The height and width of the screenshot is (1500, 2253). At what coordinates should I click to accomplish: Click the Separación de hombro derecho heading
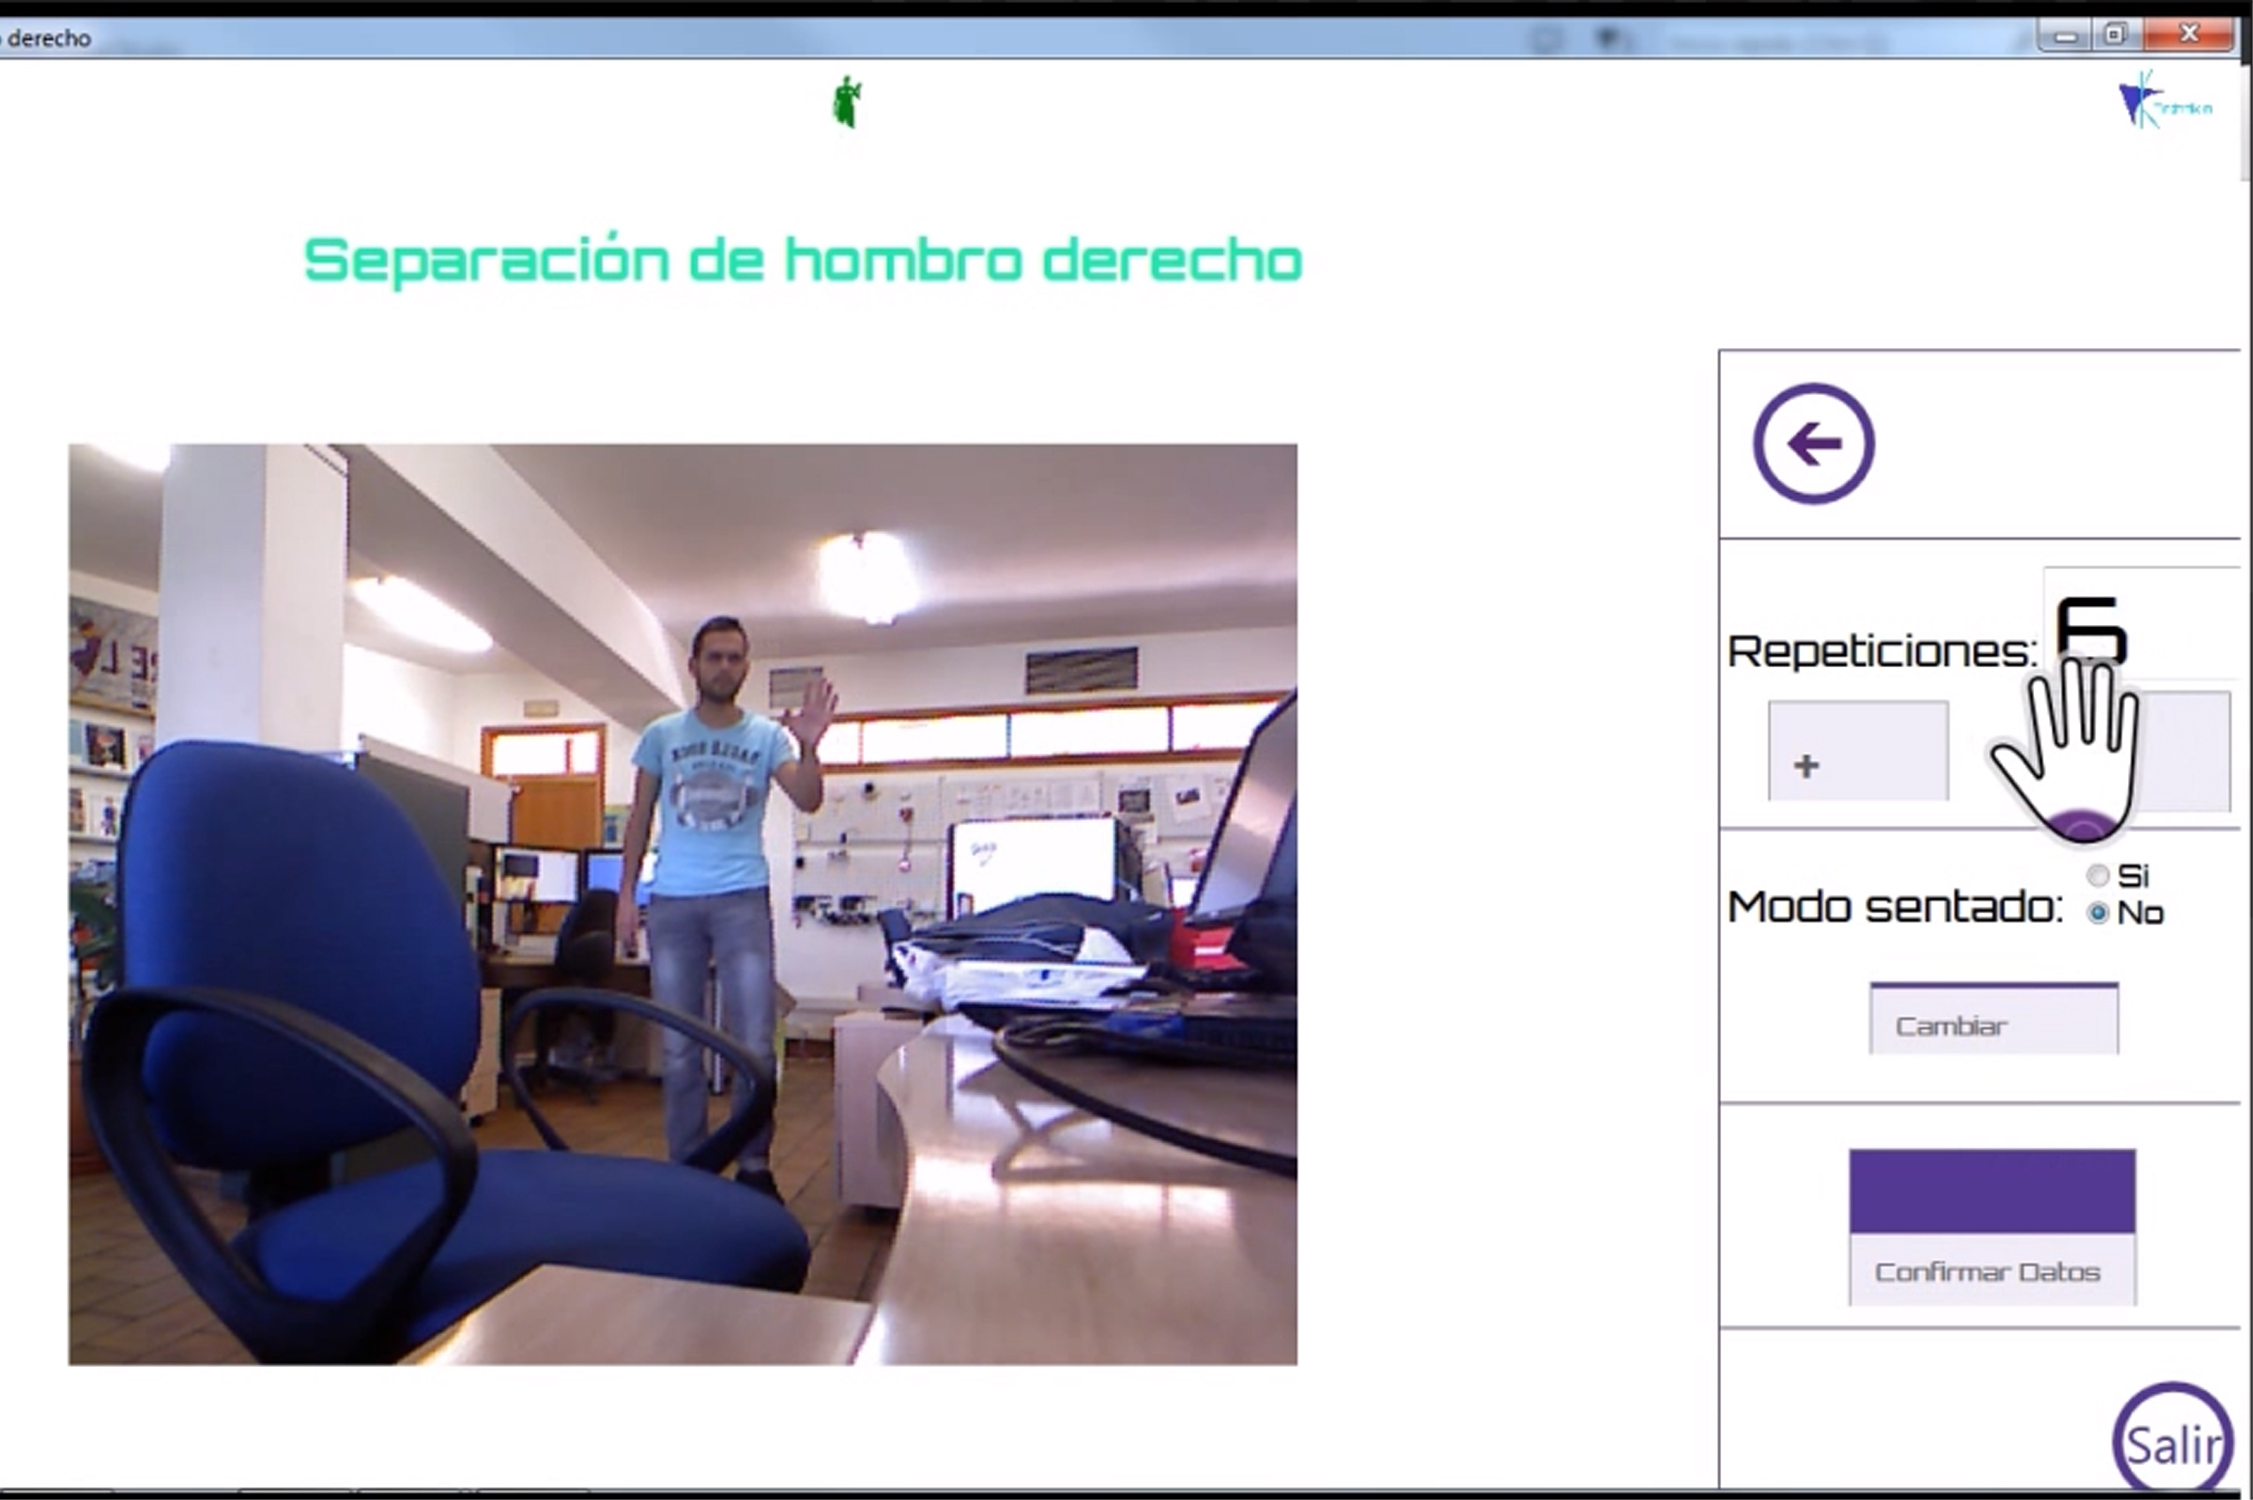pos(802,260)
